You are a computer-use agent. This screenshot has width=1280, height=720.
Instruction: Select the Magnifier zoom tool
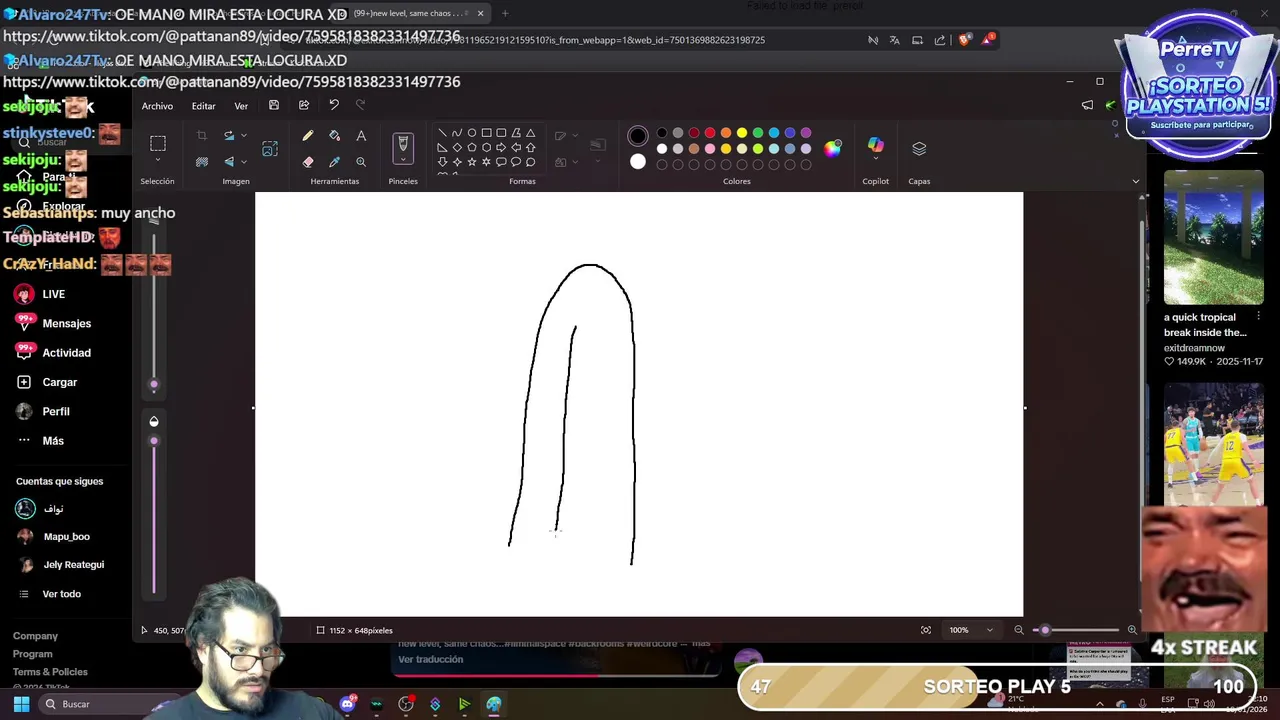[x=361, y=162]
